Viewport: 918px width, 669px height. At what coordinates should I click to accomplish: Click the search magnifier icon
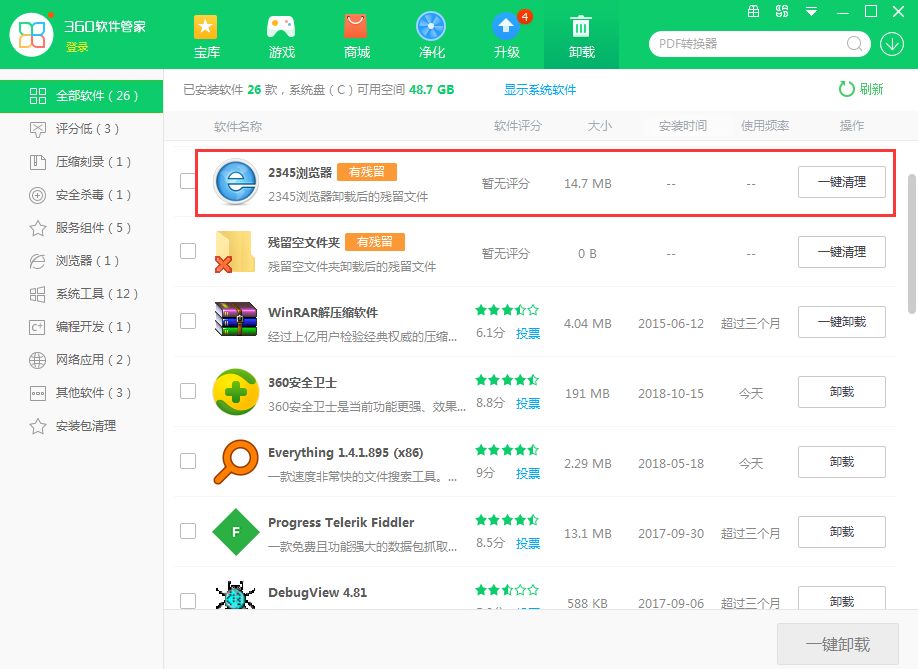pyautogui.click(x=854, y=44)
